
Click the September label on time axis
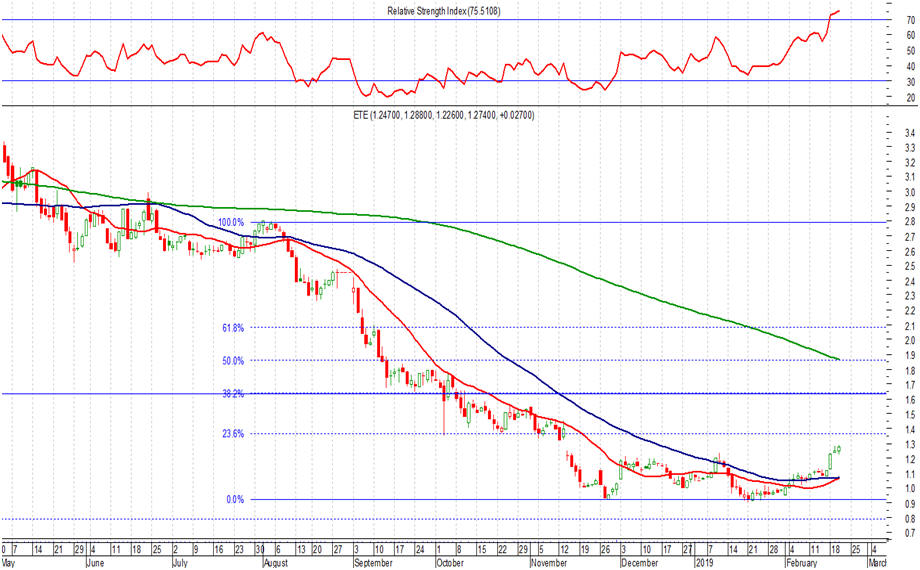tap(373, 563)
